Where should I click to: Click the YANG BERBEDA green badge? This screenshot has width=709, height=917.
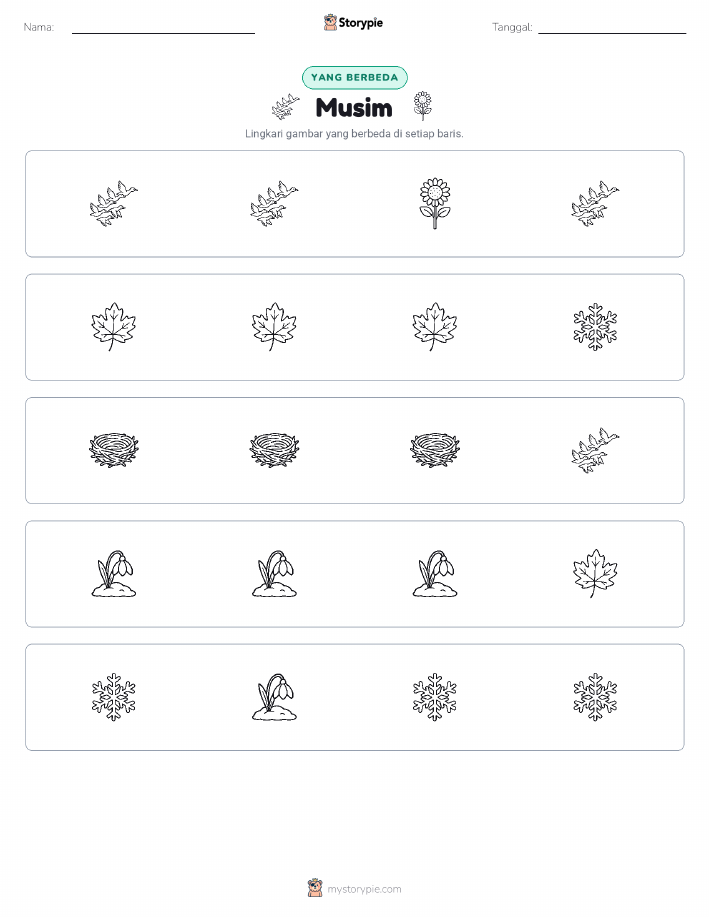354,77
